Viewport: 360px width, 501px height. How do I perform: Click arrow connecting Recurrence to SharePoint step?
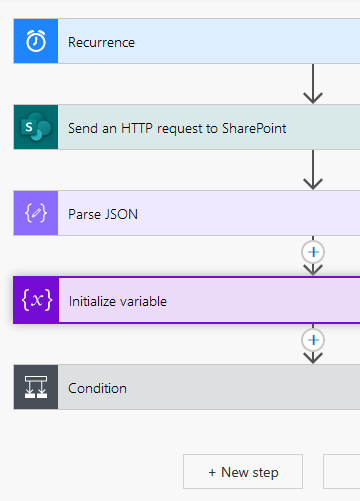pos(313,84)
